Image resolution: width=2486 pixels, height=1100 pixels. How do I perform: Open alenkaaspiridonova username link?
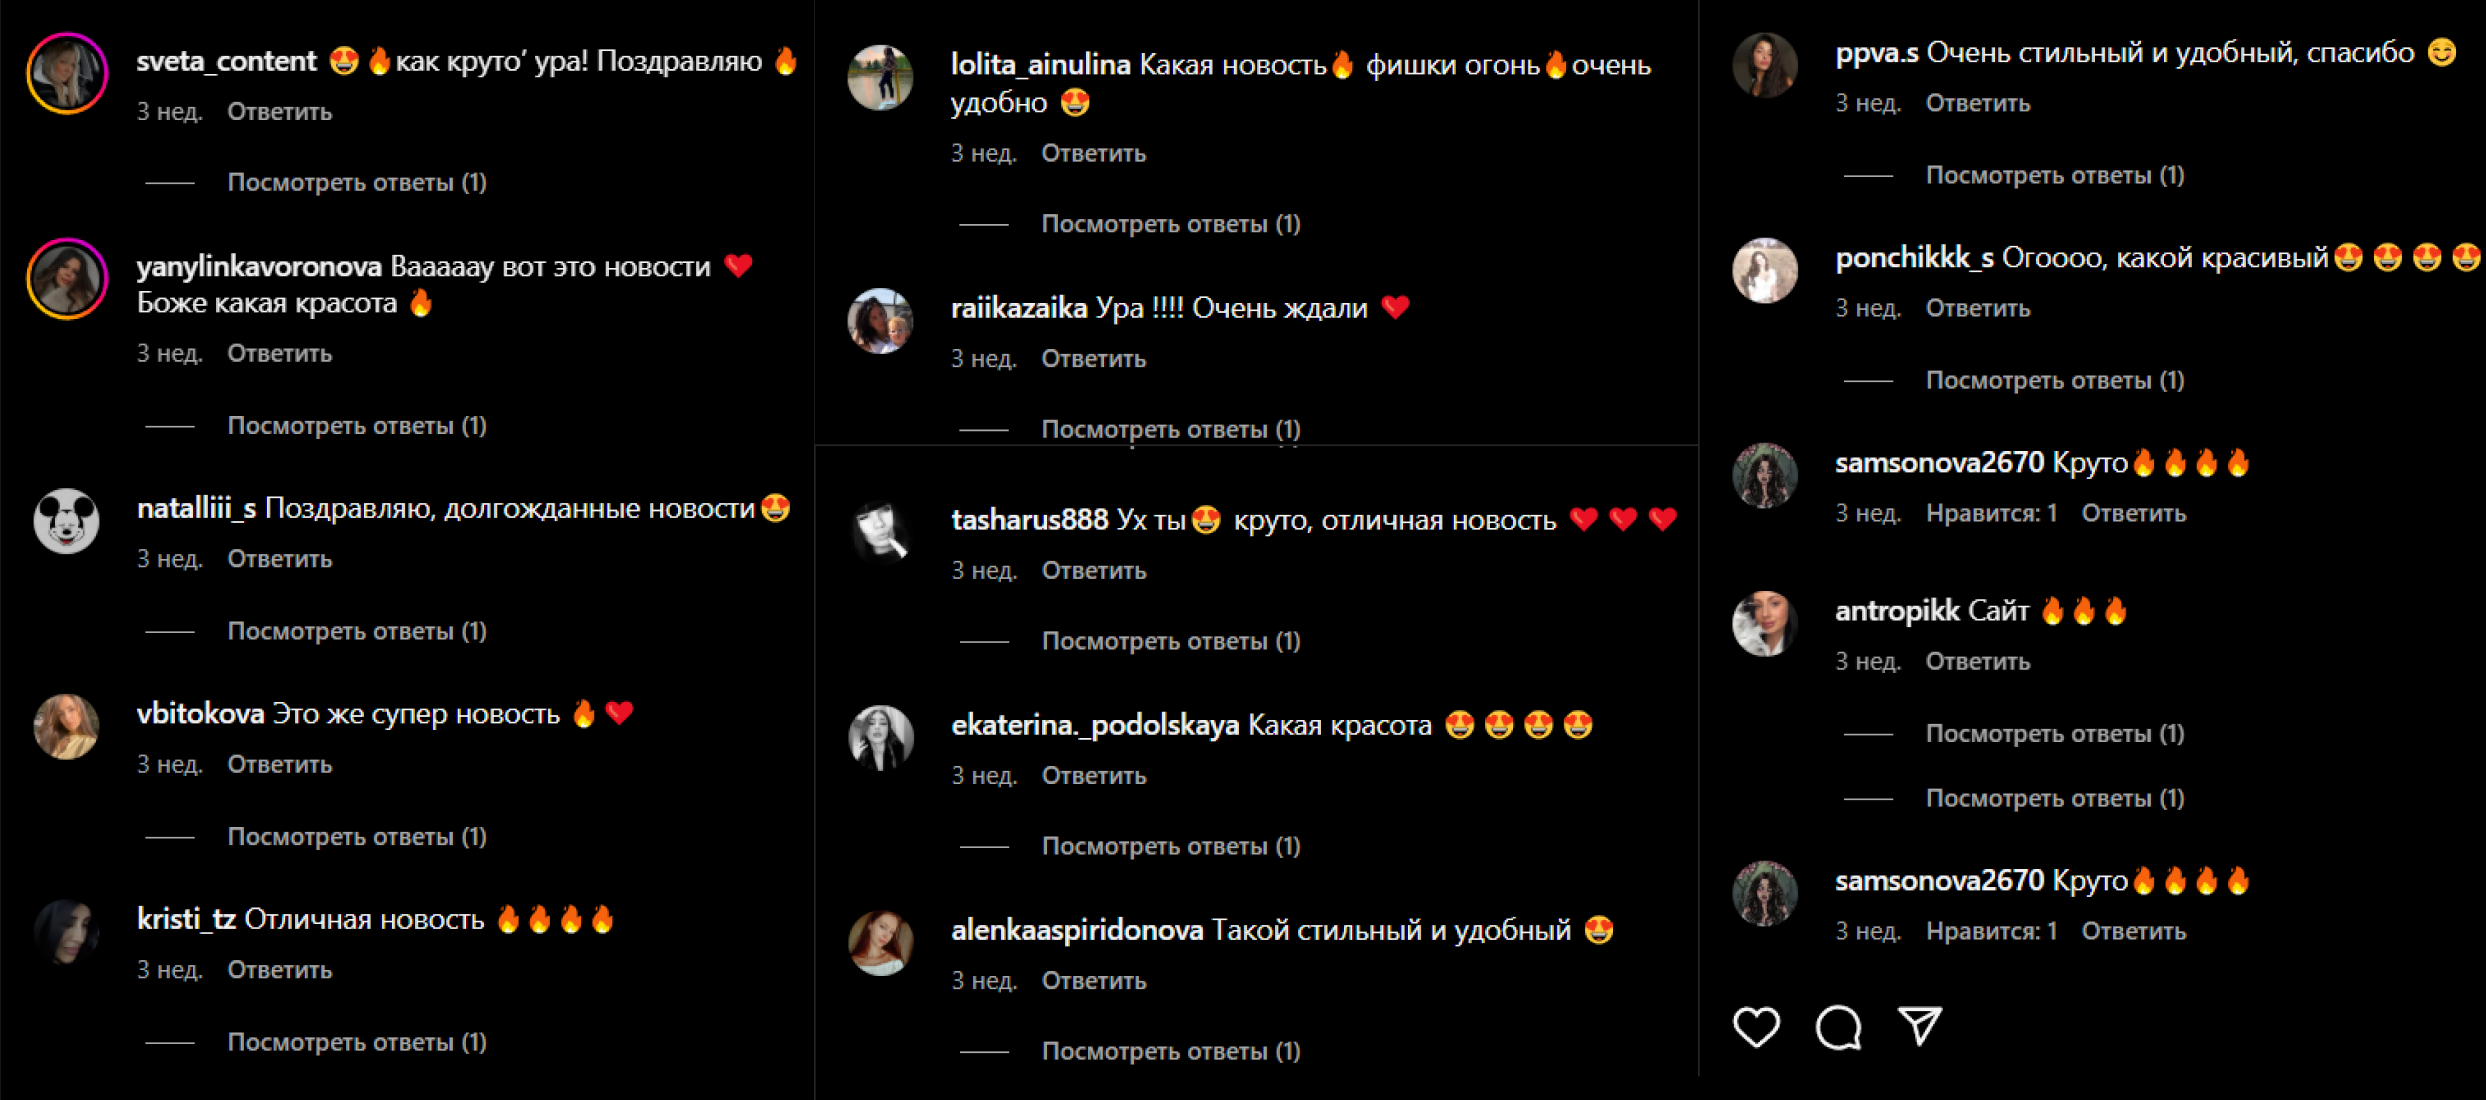(1076, 931)
